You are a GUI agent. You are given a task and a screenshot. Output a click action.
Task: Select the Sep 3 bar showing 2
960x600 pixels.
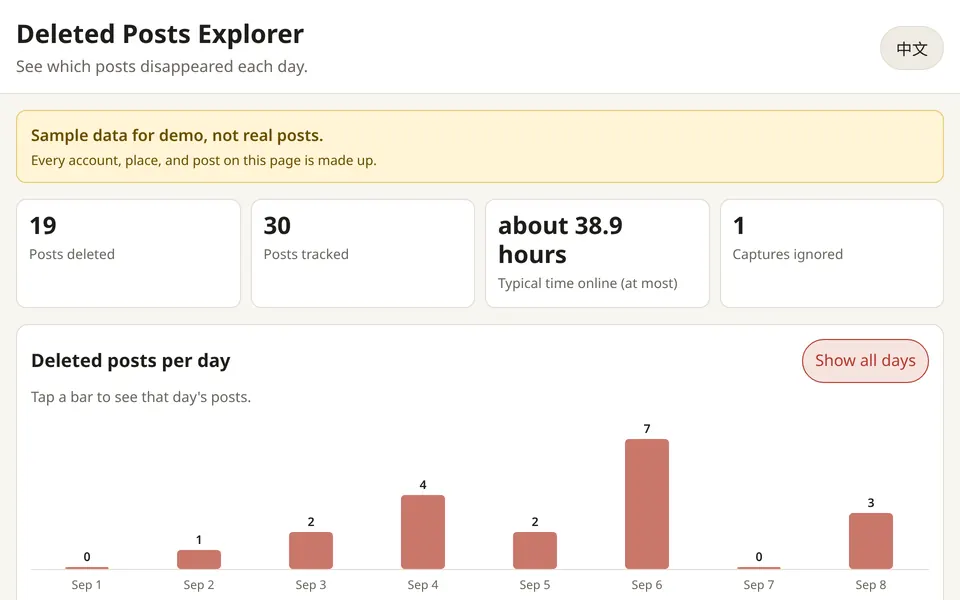tap(311, 550)
